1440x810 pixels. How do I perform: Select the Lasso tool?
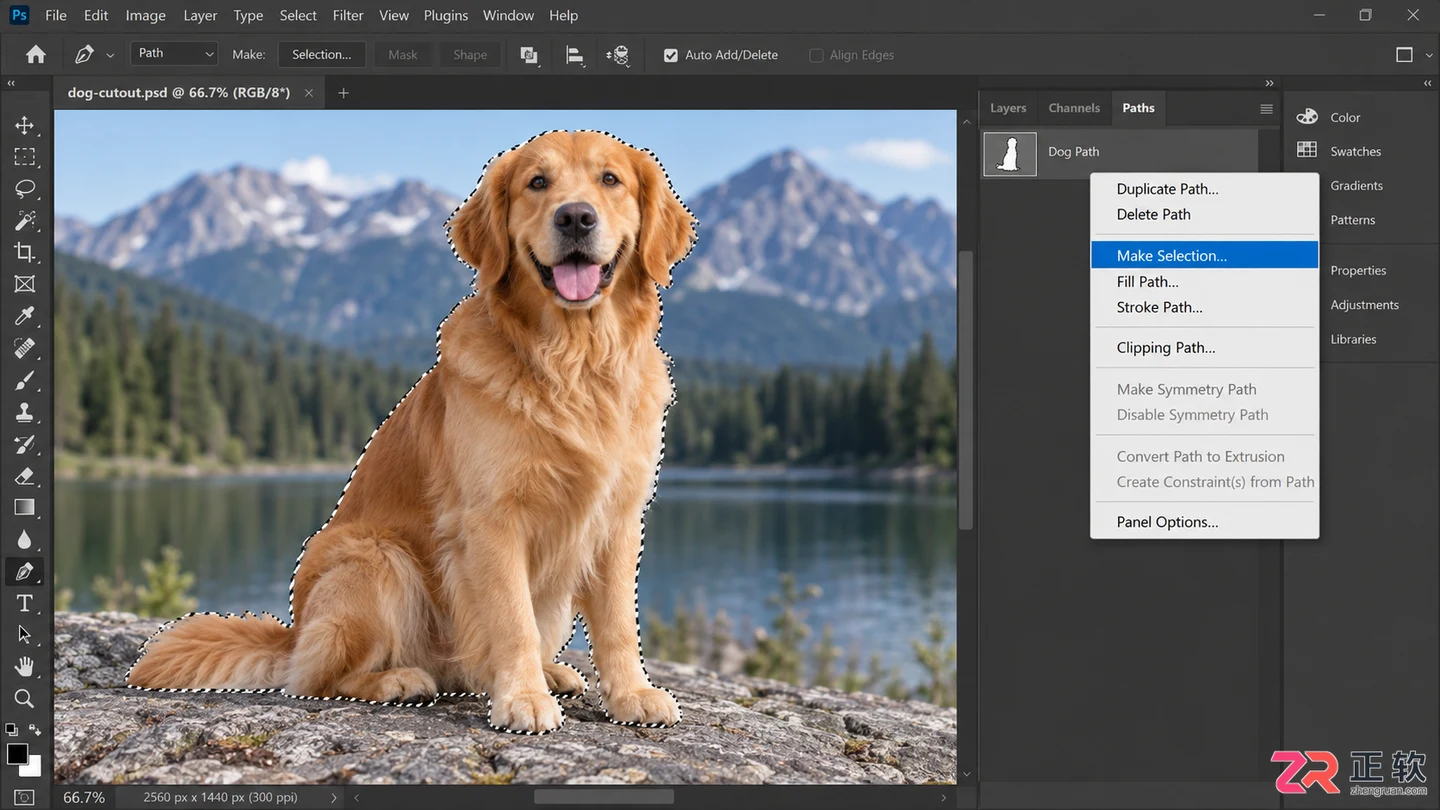click(24, 189)
